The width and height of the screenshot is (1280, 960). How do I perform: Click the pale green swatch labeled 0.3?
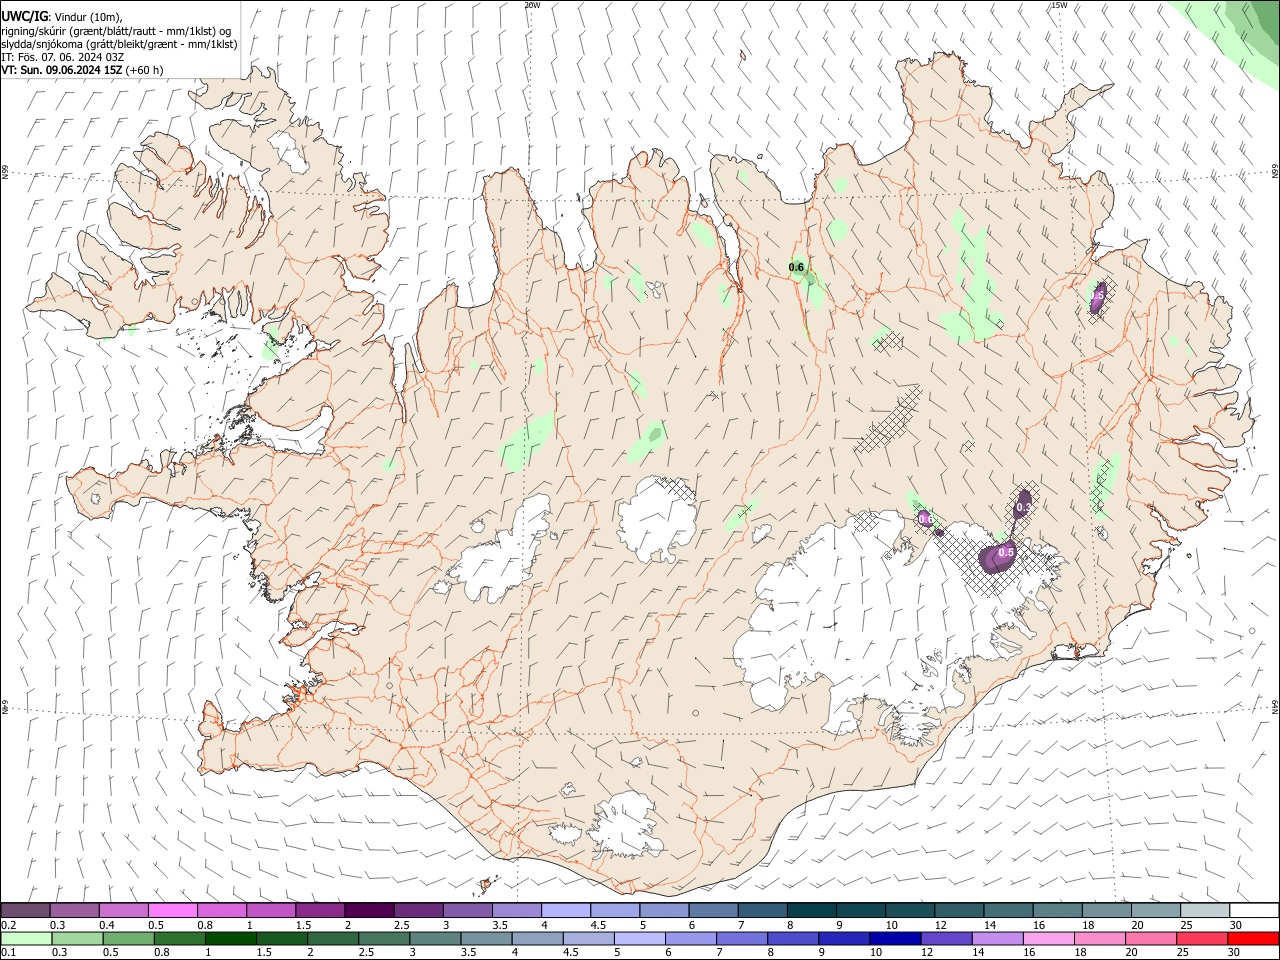[x=76, y=939]
